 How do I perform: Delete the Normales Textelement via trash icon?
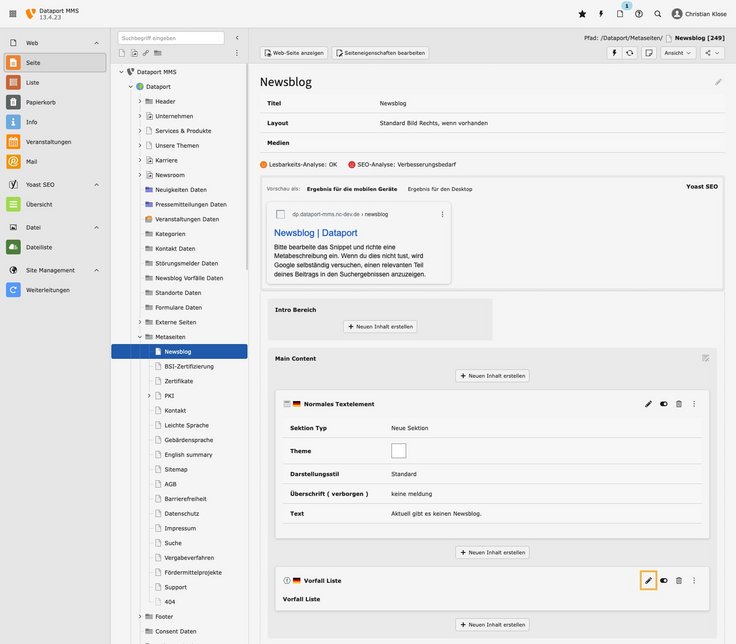tap(679, 404)
